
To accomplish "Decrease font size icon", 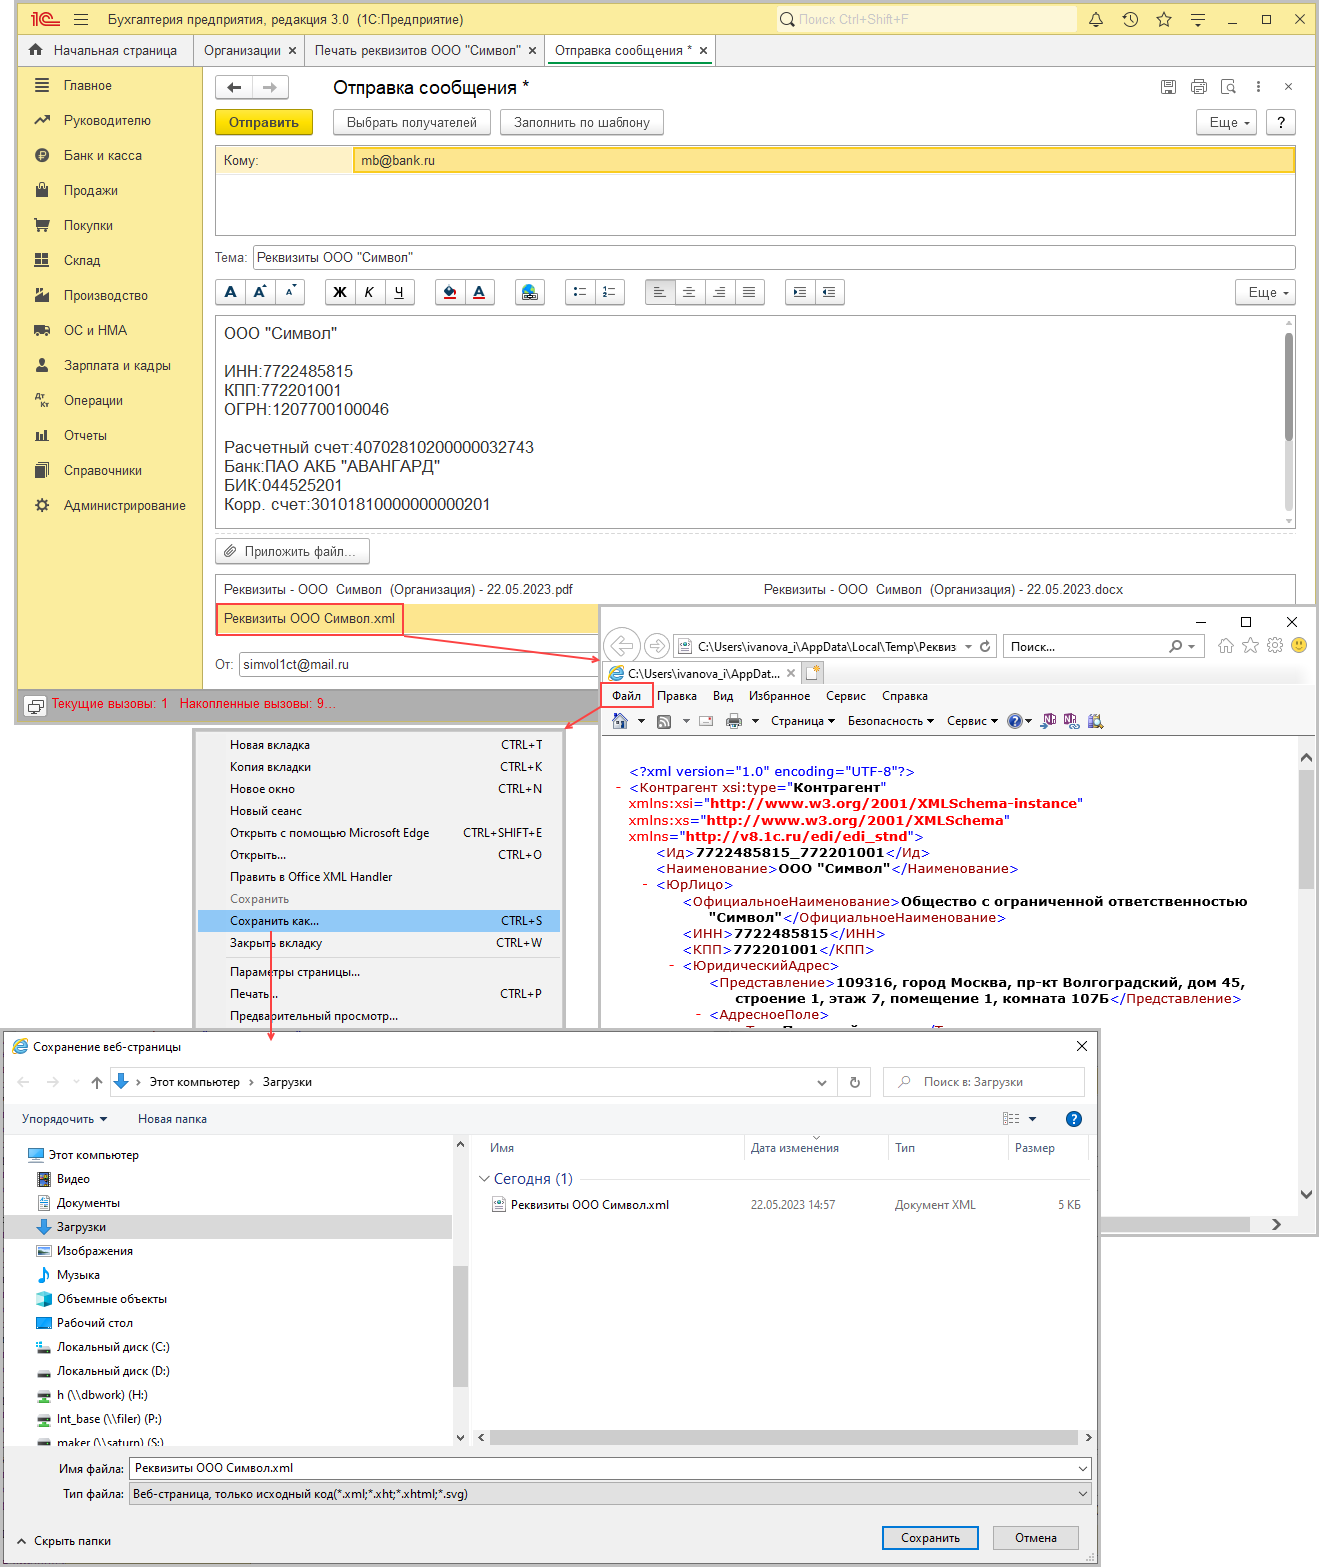I will click(290, 292).
